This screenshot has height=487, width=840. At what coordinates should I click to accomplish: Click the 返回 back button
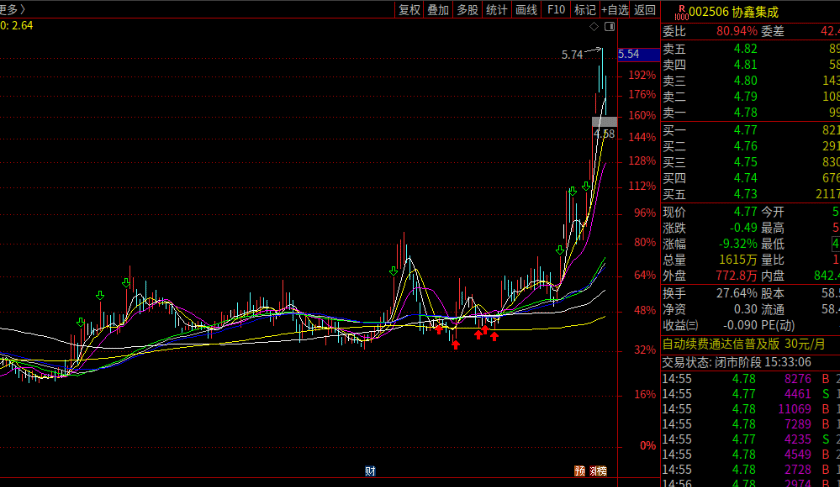[x=645, y=9]
